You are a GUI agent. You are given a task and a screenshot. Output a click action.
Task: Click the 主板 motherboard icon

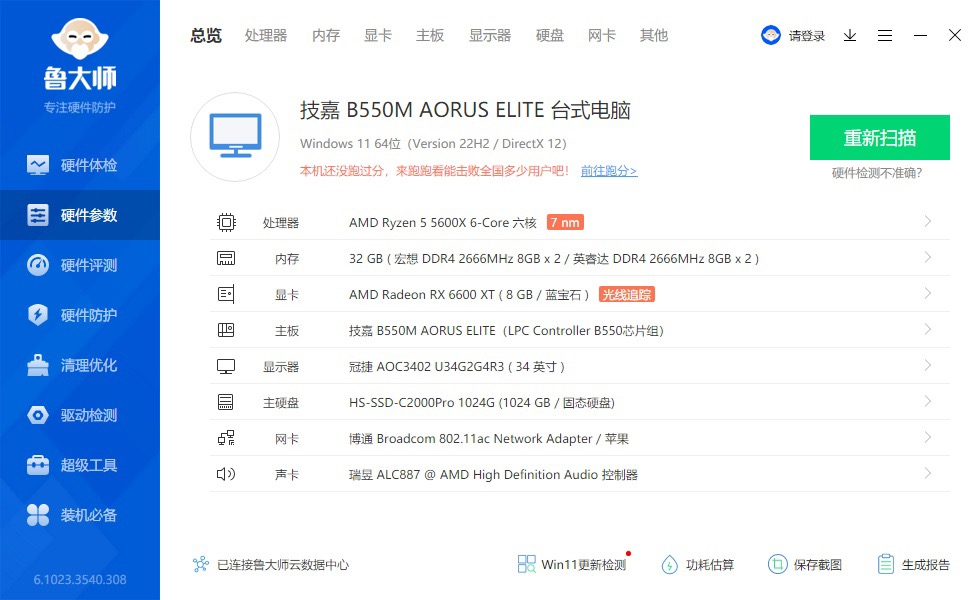tap(226, 330)
